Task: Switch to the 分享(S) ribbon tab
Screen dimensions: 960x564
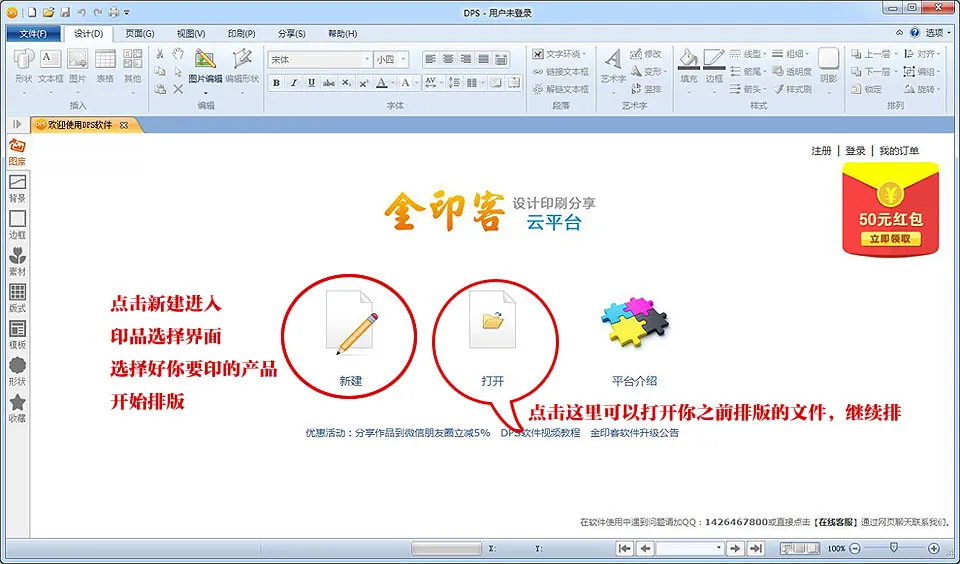Action: tap(291, 34)
